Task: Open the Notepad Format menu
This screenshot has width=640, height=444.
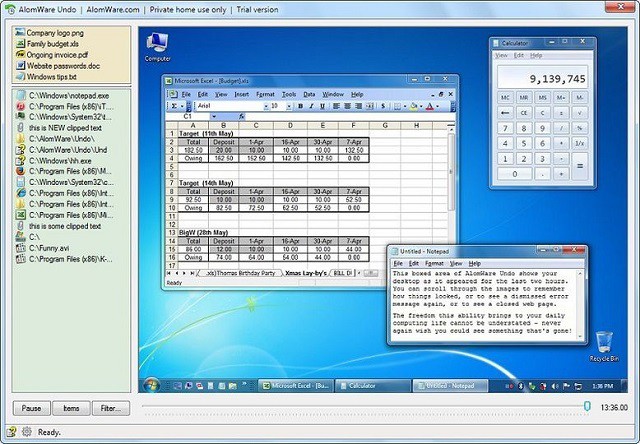Action: 434,264
